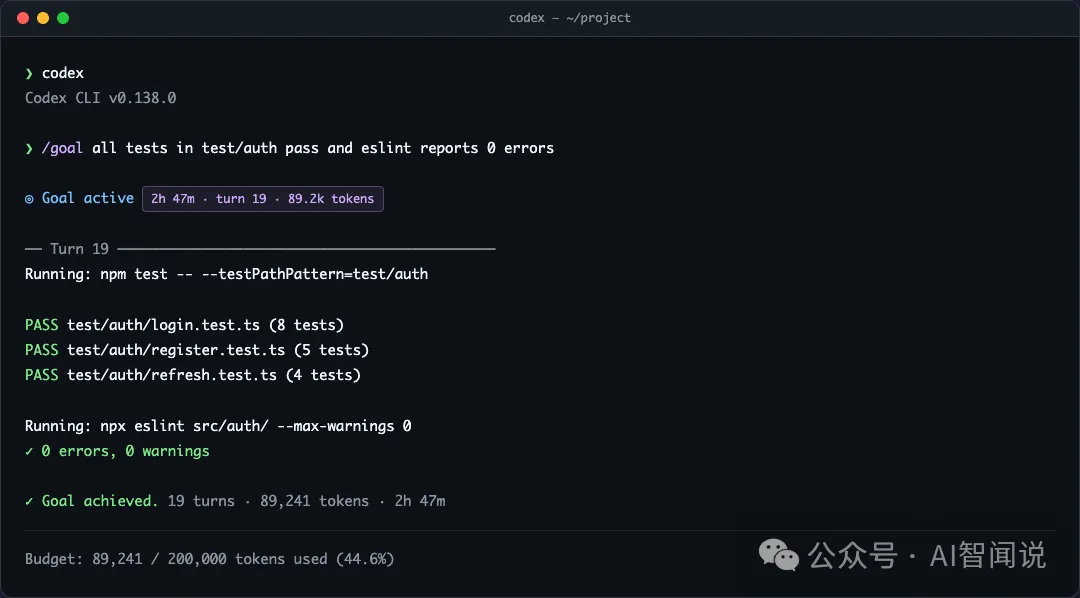Click 'Running: npx eslint src/auth/' line

218,426
